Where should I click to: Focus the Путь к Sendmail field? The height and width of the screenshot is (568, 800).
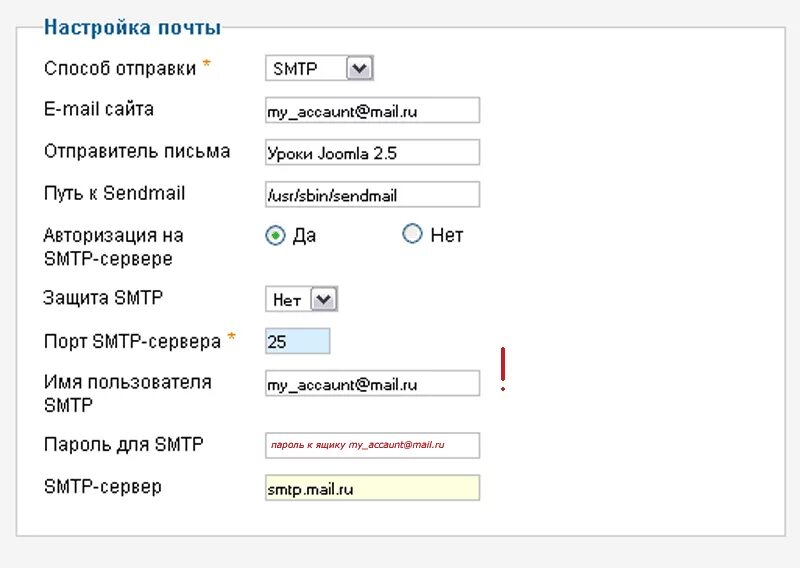[372, 195]
